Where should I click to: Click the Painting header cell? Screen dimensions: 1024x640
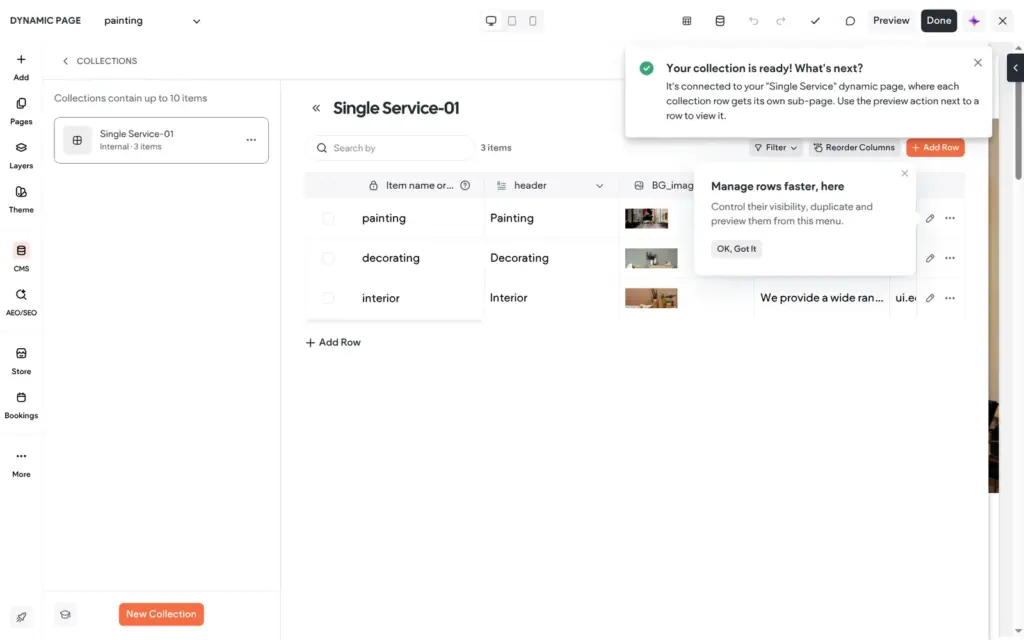point(551,218)
